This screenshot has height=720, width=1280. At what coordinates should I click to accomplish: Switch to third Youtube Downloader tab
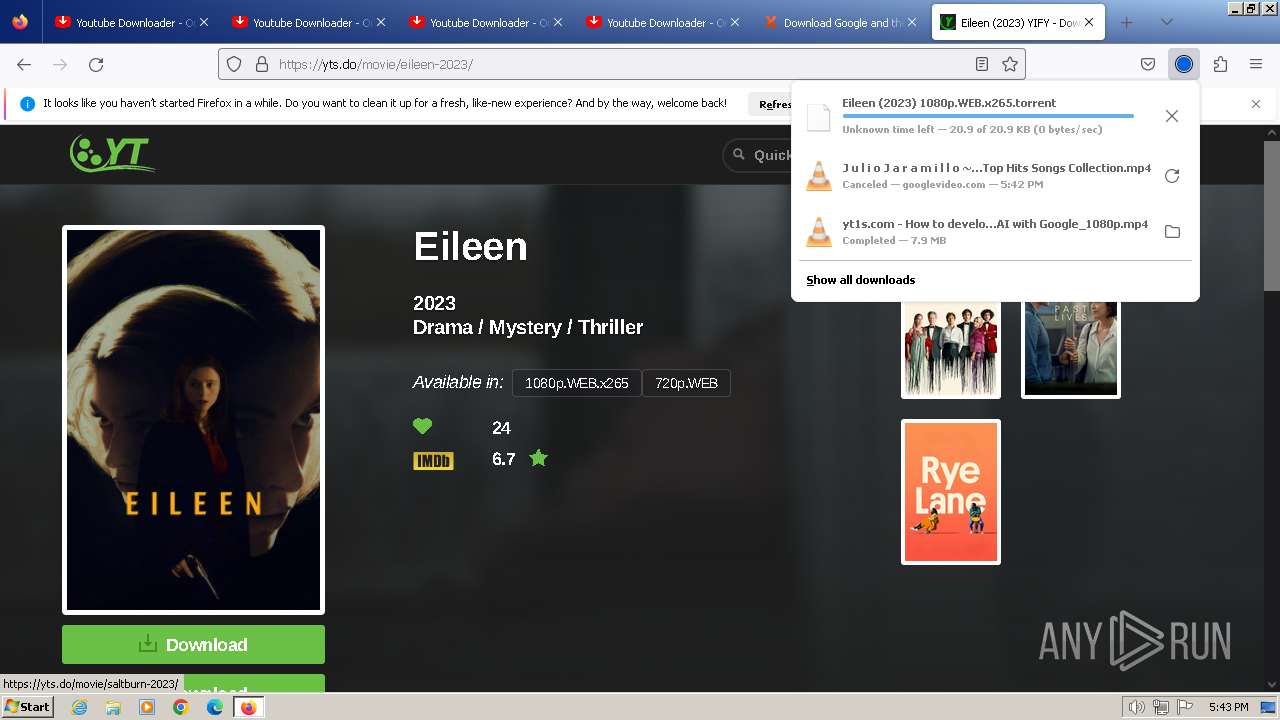point(485,22)
